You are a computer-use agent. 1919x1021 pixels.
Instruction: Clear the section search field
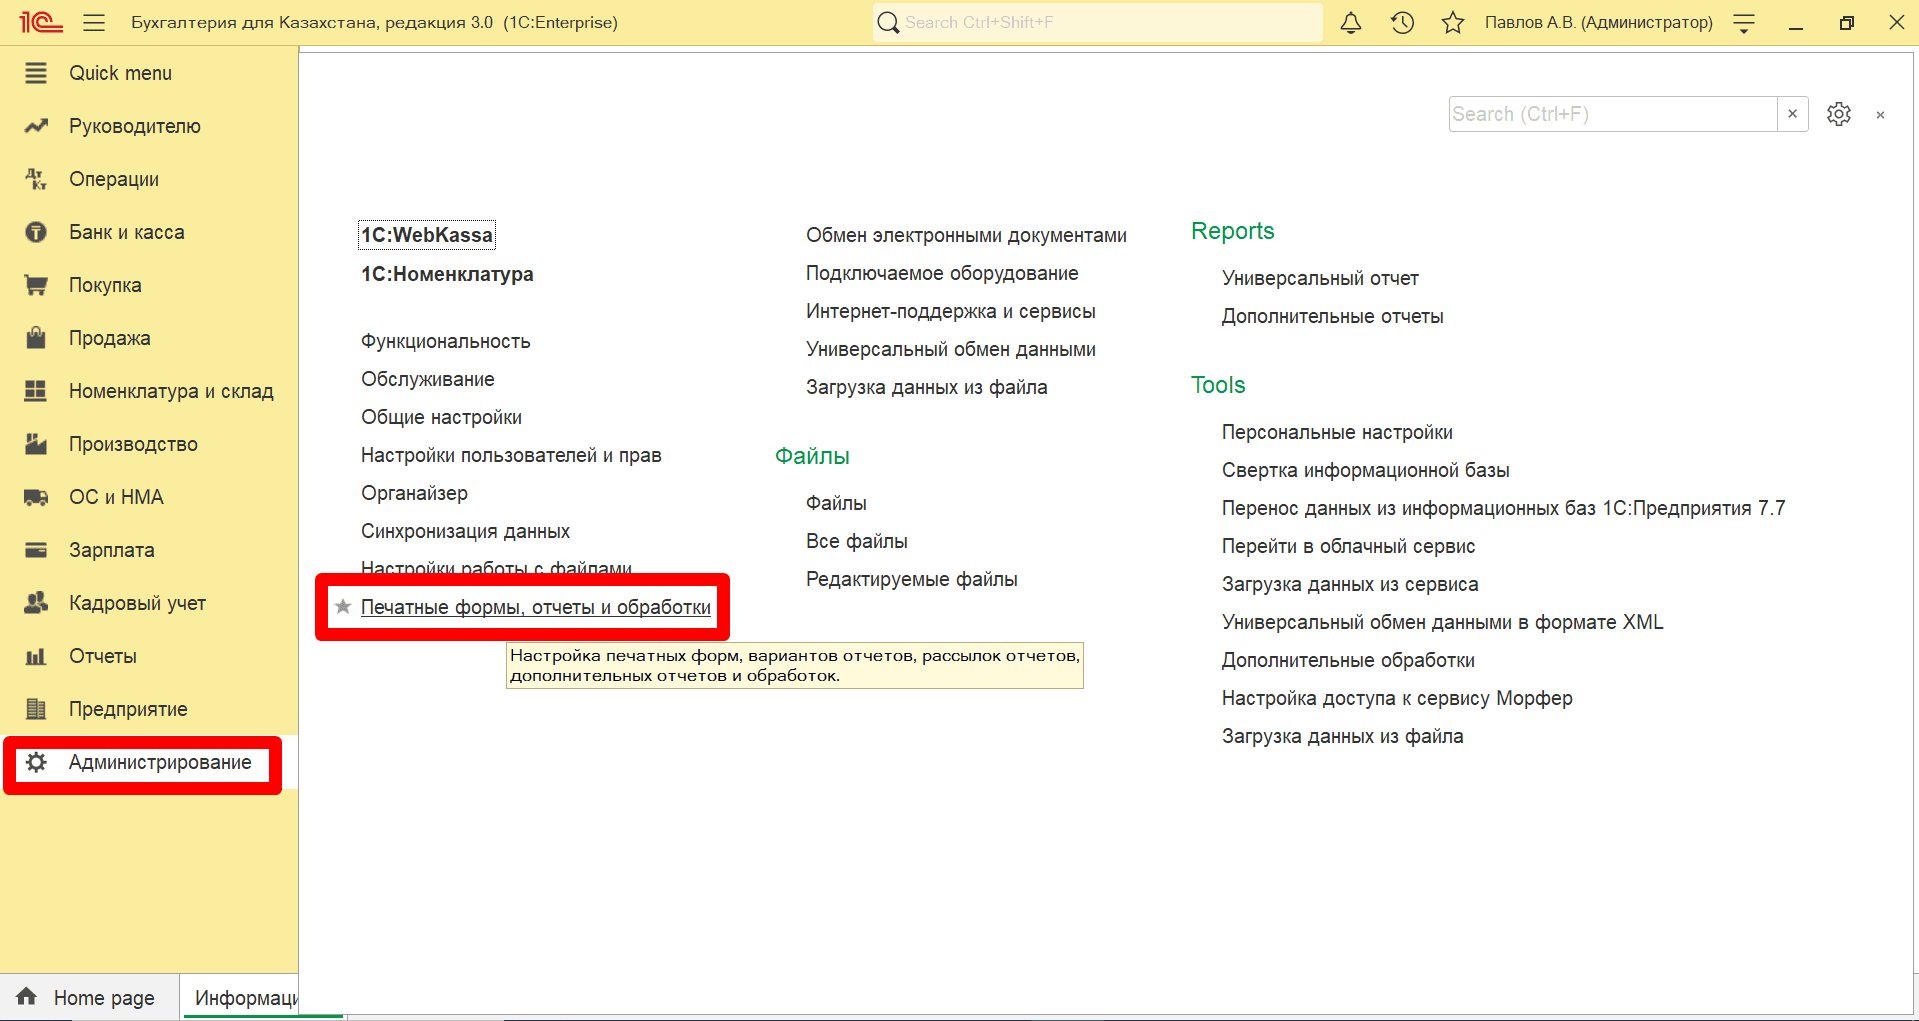[x=1793, y=114]
